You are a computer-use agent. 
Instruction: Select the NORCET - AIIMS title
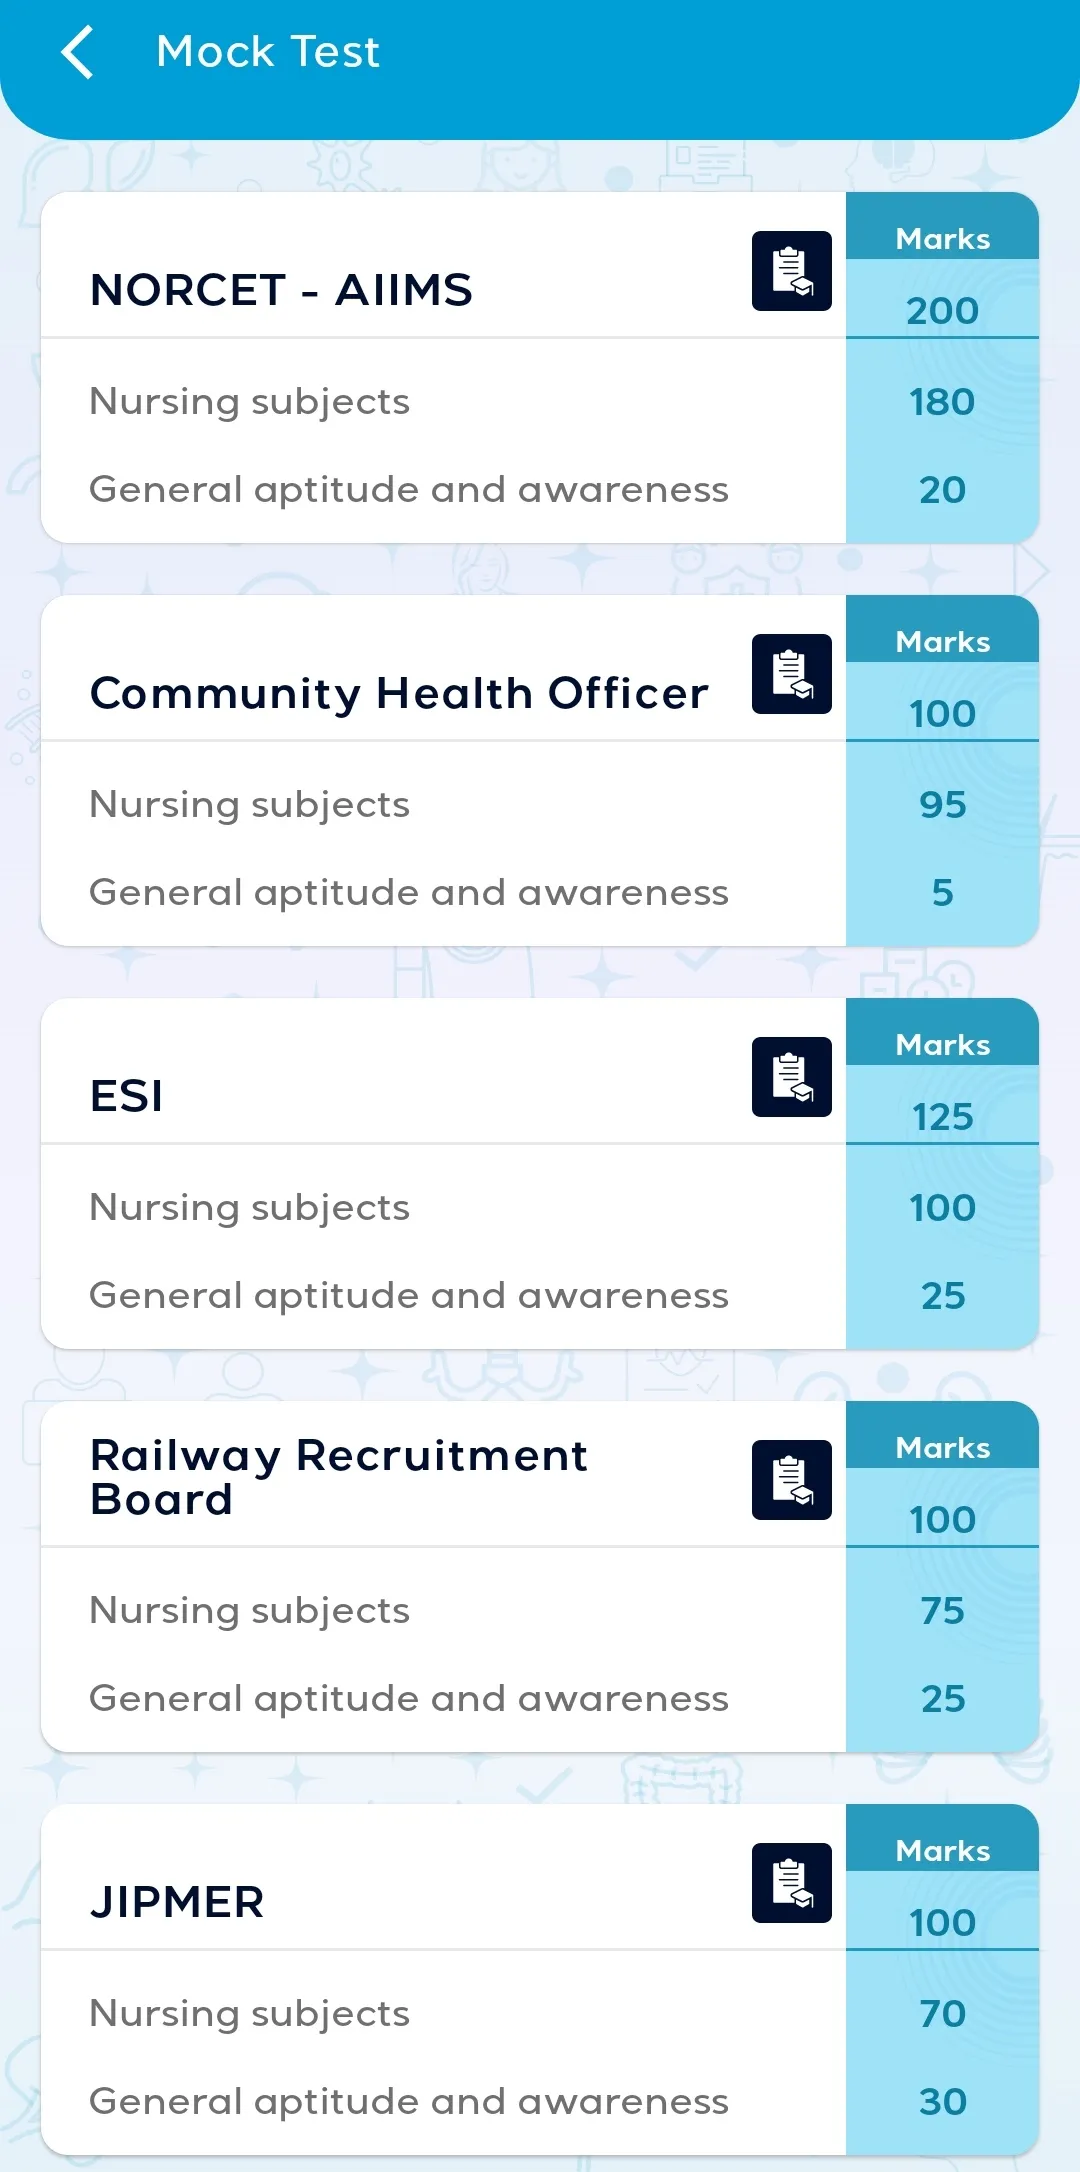click(281, 290)
